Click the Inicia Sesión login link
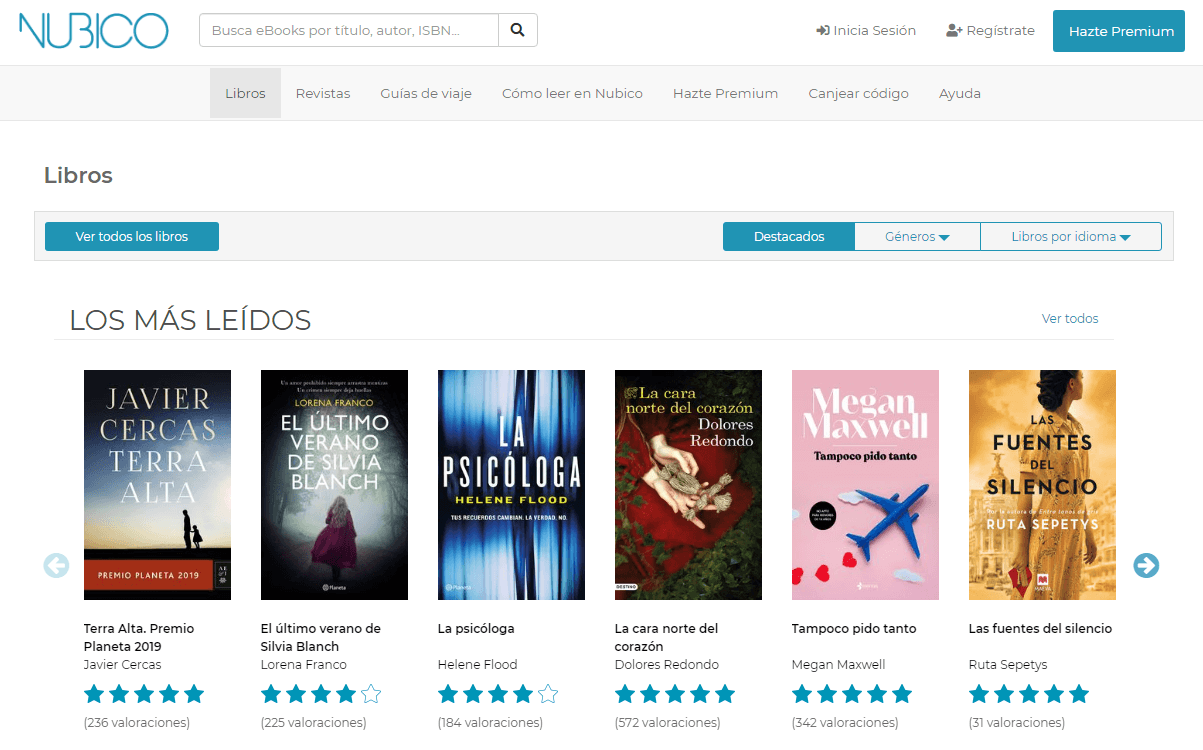This screenshot has width=1203, height=750. click(866, 31)
